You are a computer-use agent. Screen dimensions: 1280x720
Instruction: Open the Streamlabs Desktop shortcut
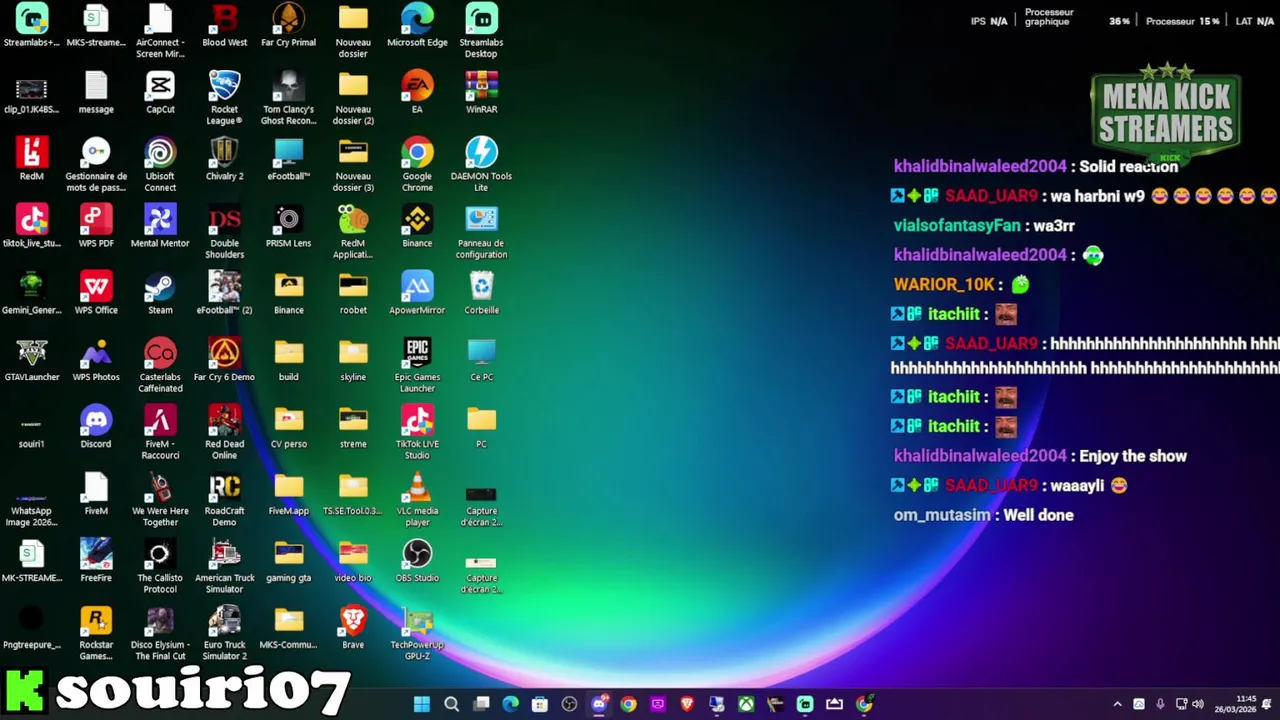pos(481,30)
